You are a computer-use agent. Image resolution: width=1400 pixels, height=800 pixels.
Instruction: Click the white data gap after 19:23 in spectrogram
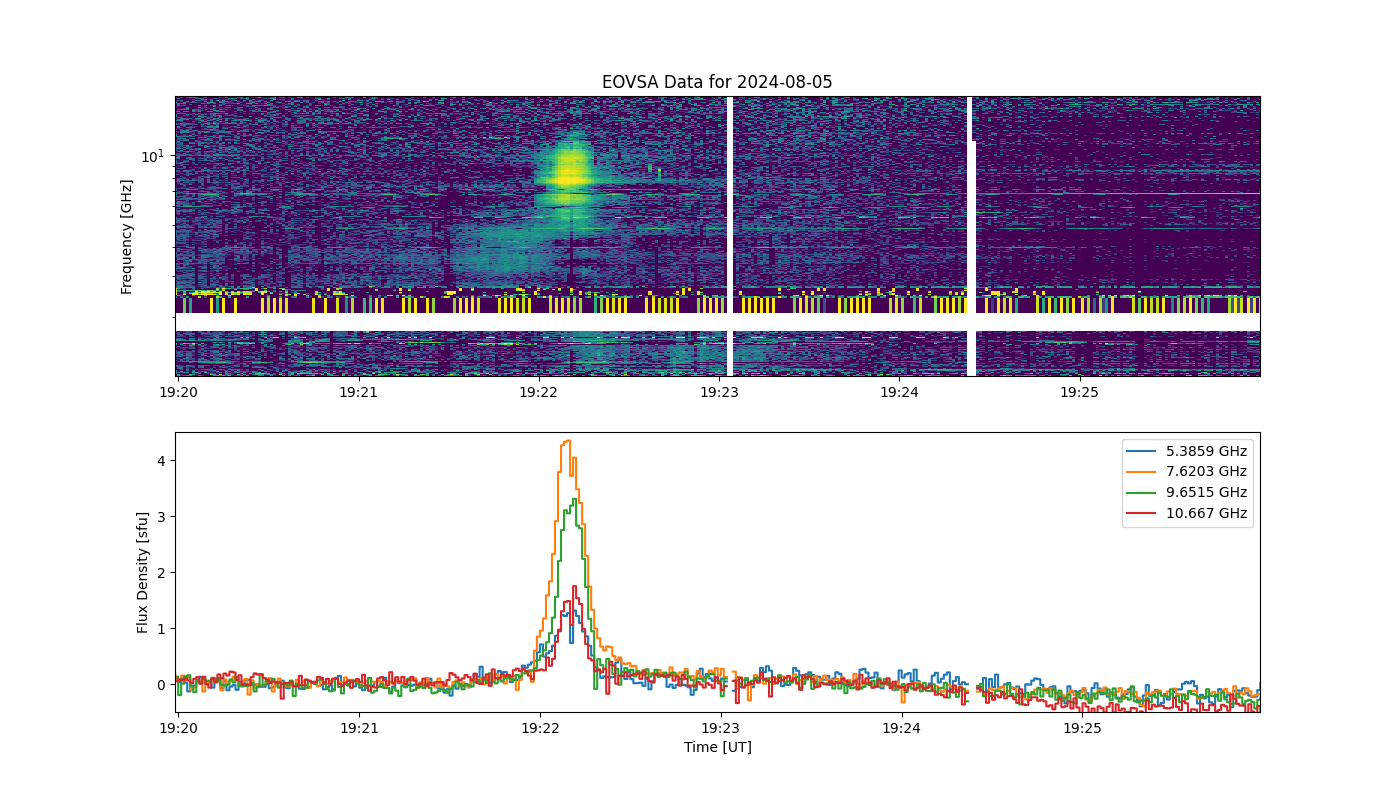(730, 236)
